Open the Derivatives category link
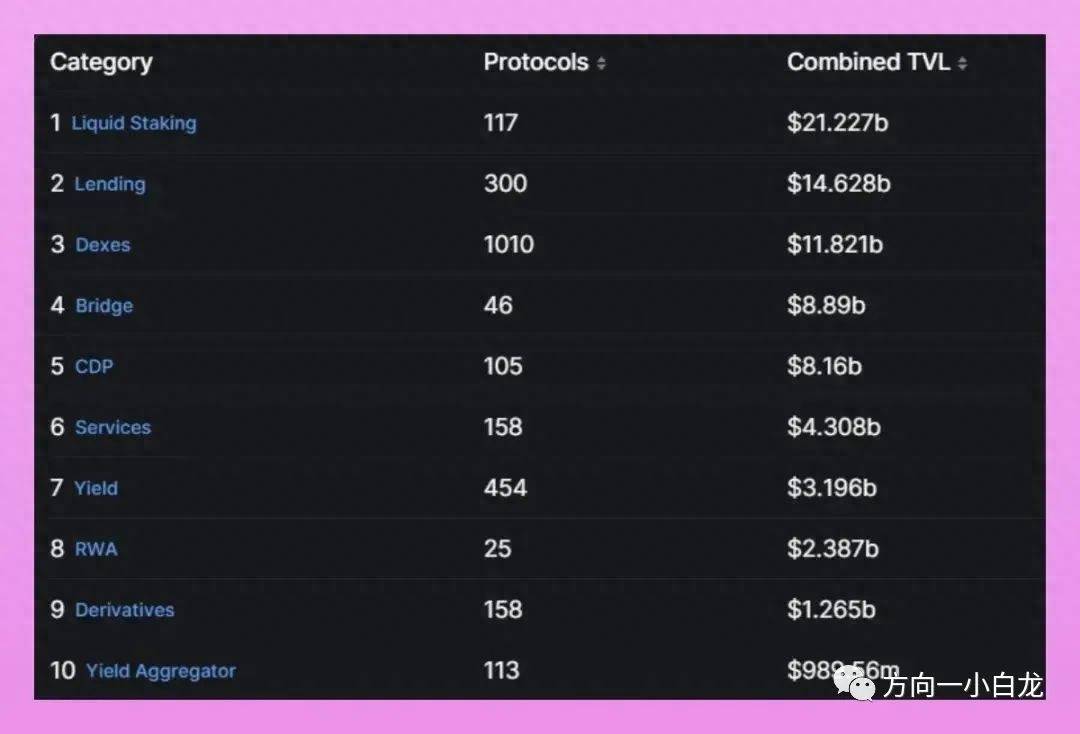Image resolution: width=1080 pixels, height=734 pixels. [x=125, y=610]
